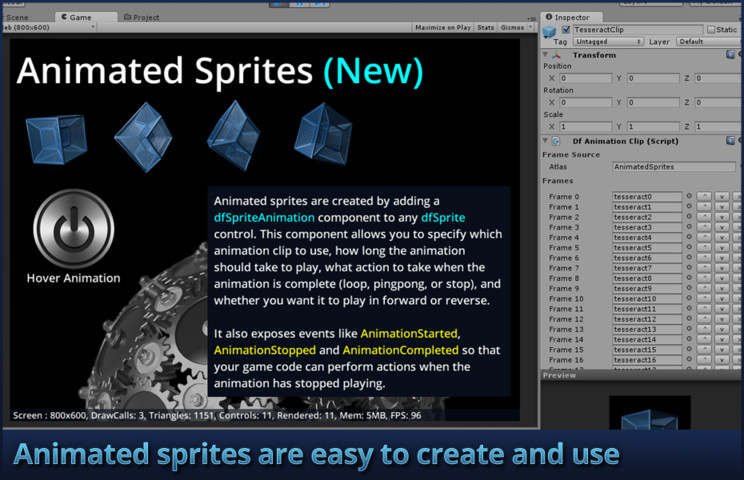Move Frame 8 up with arrow button
The height and width of the screenshot is (480, 744).
pos(704,278)
